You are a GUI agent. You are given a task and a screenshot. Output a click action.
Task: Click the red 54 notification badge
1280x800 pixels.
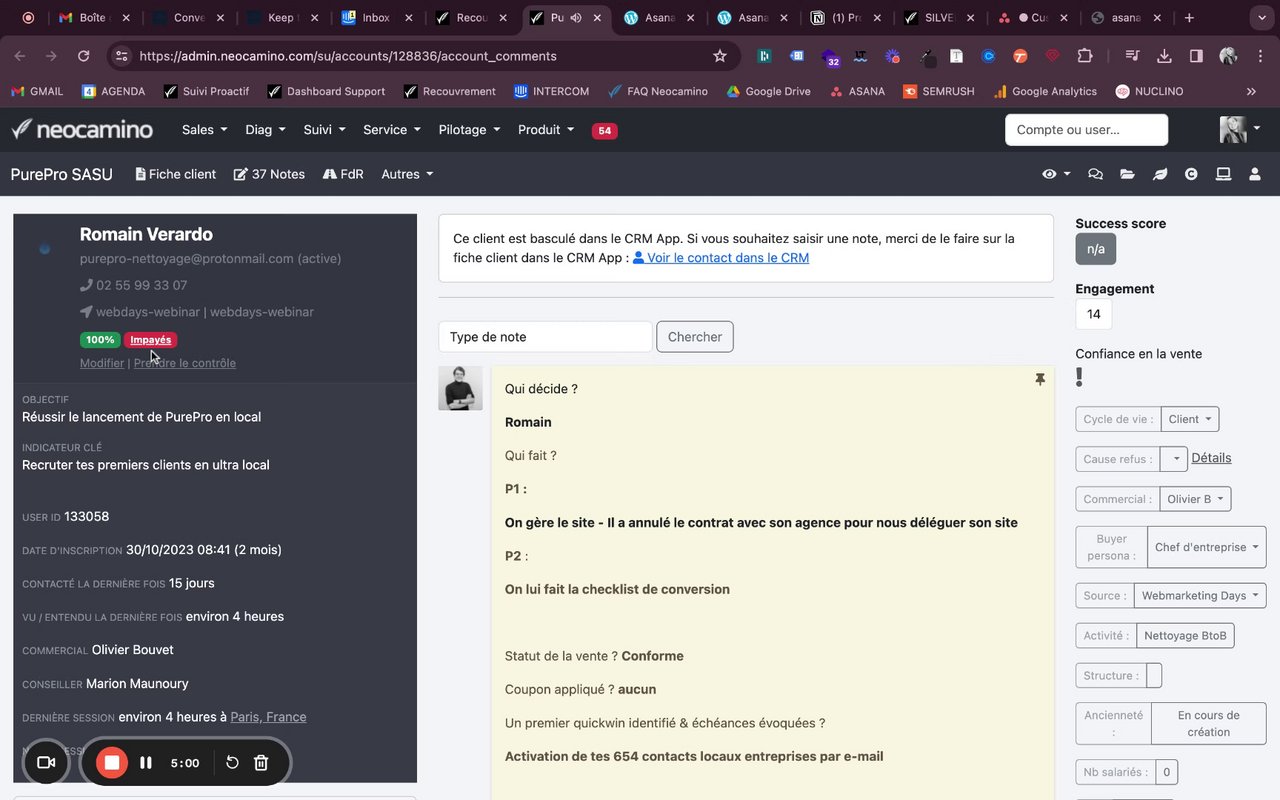coord(604,131)
